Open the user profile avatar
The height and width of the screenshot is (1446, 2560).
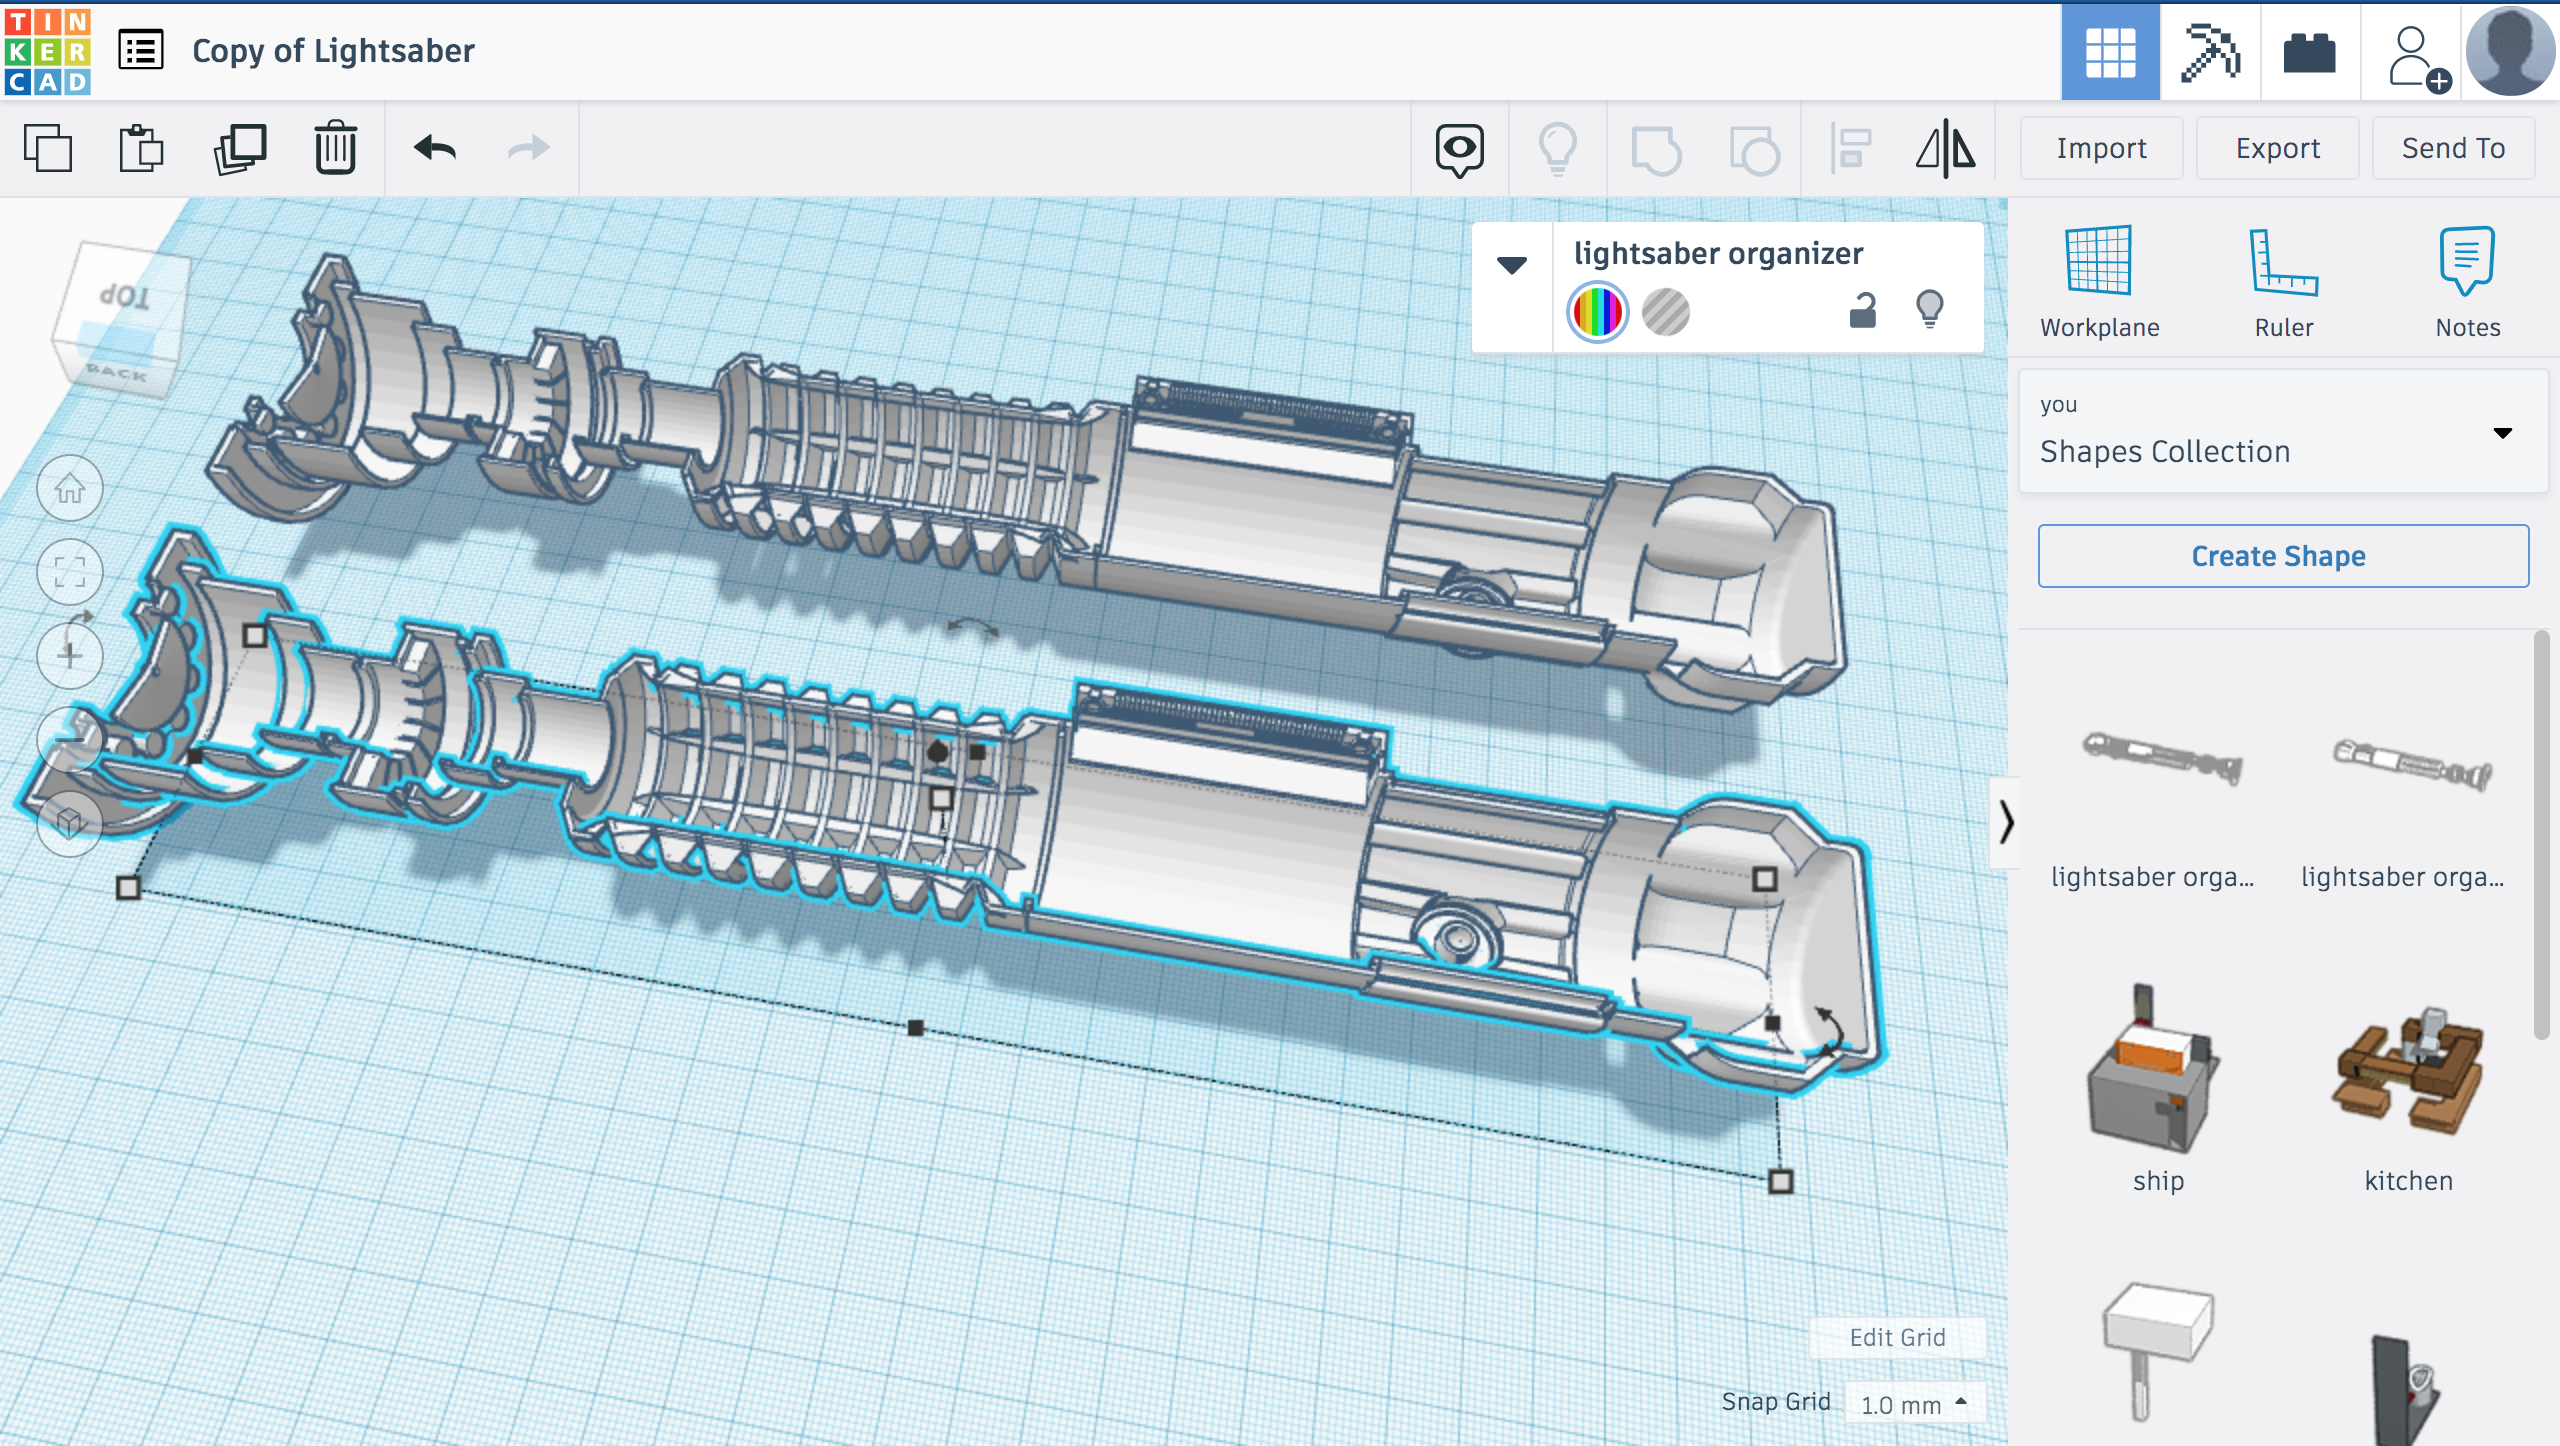(x=2510, y=52)
